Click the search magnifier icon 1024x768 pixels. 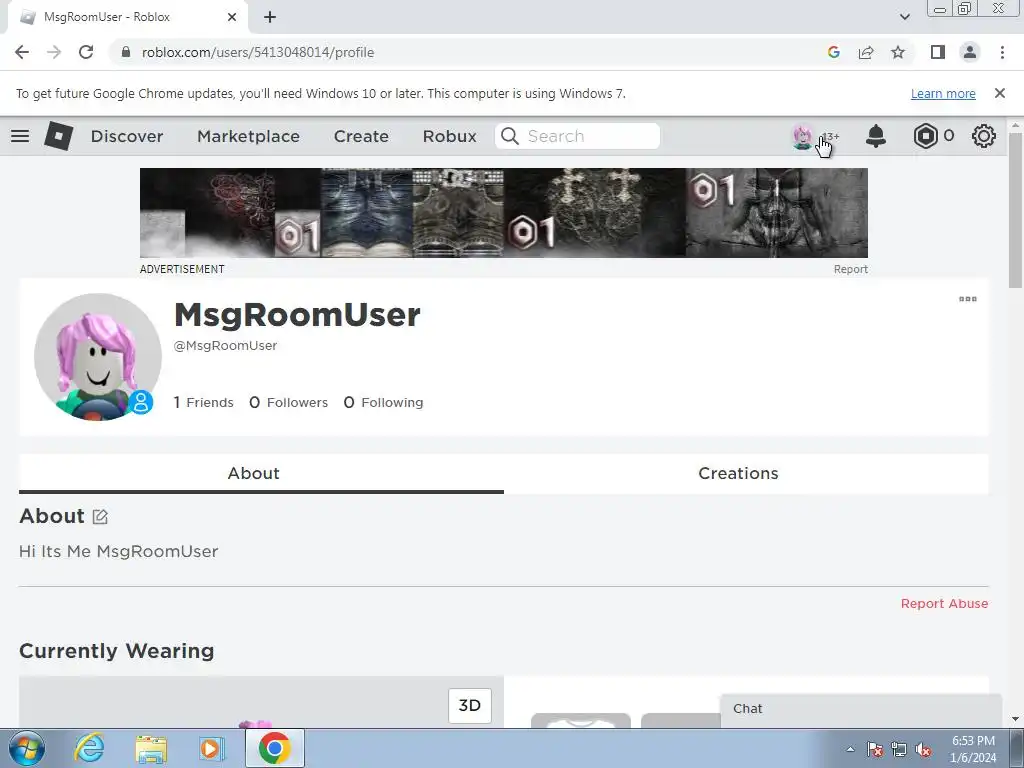(509, 136)
